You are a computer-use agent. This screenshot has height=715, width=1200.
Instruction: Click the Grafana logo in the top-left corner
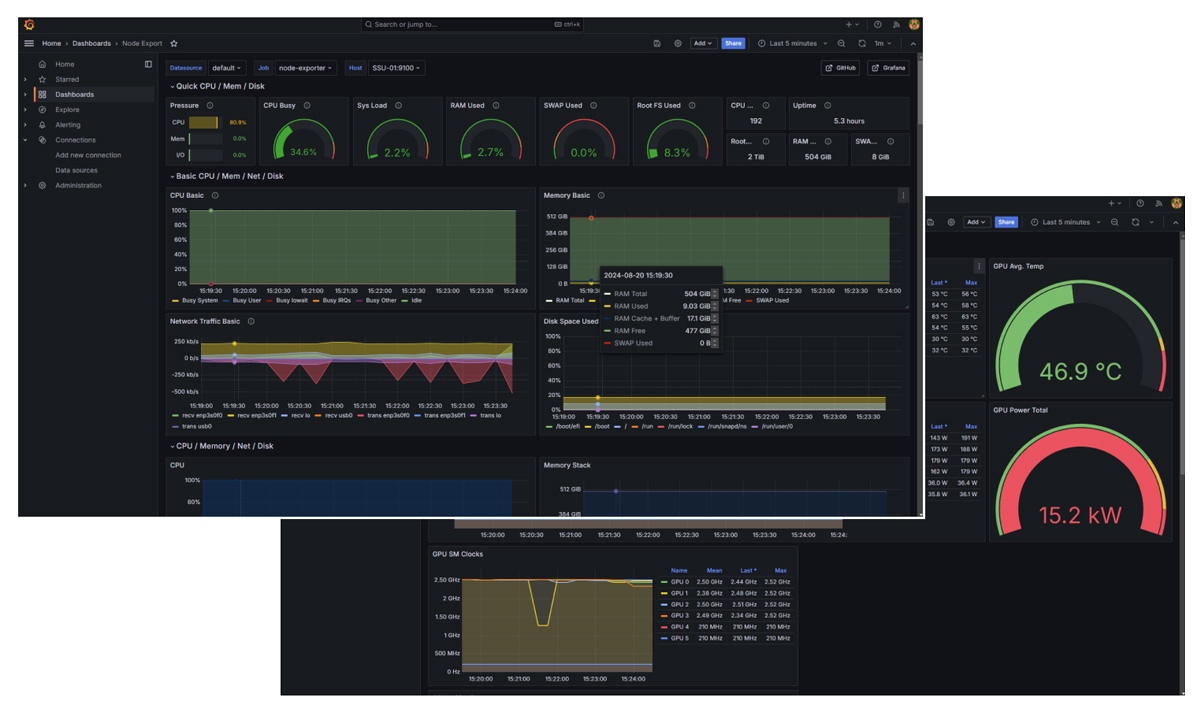pos(29,24)
